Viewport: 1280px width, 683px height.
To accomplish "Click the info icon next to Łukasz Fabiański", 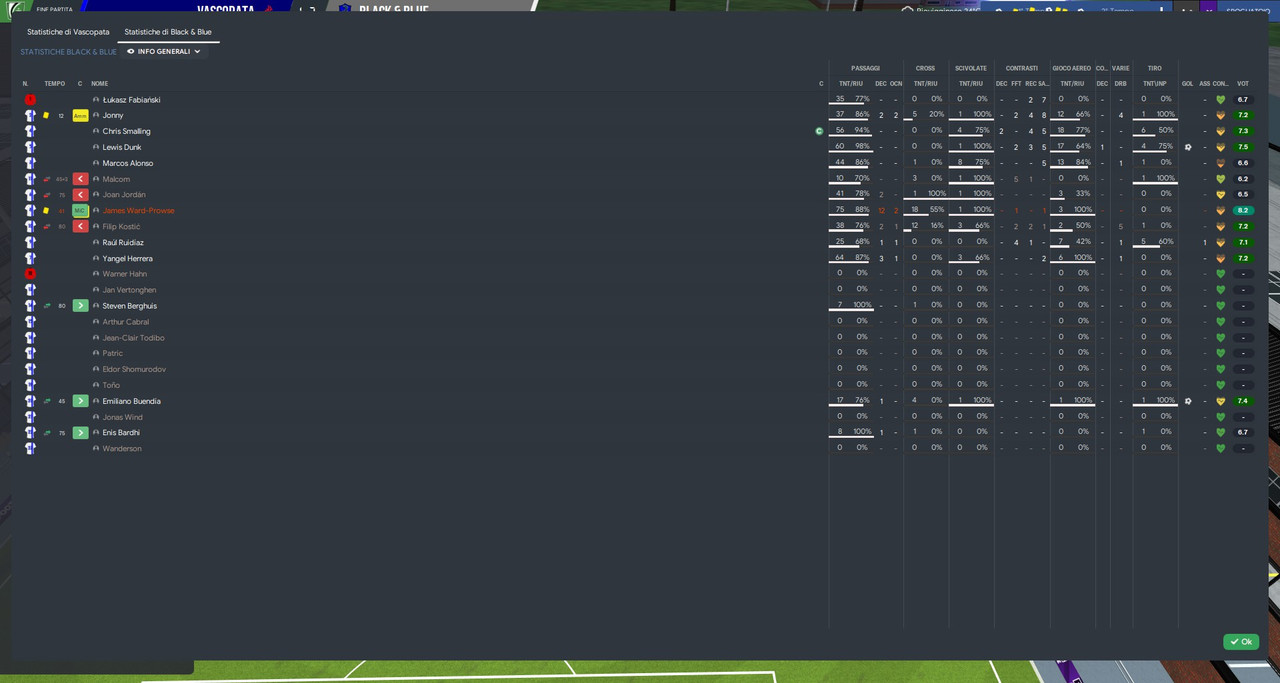I will click(96, 100).
